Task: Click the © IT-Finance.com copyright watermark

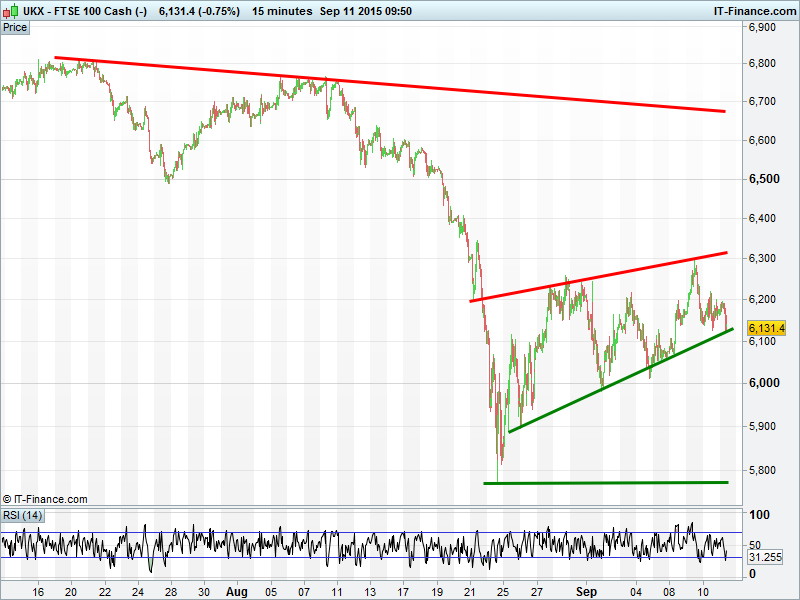Action: coord(46,499)
